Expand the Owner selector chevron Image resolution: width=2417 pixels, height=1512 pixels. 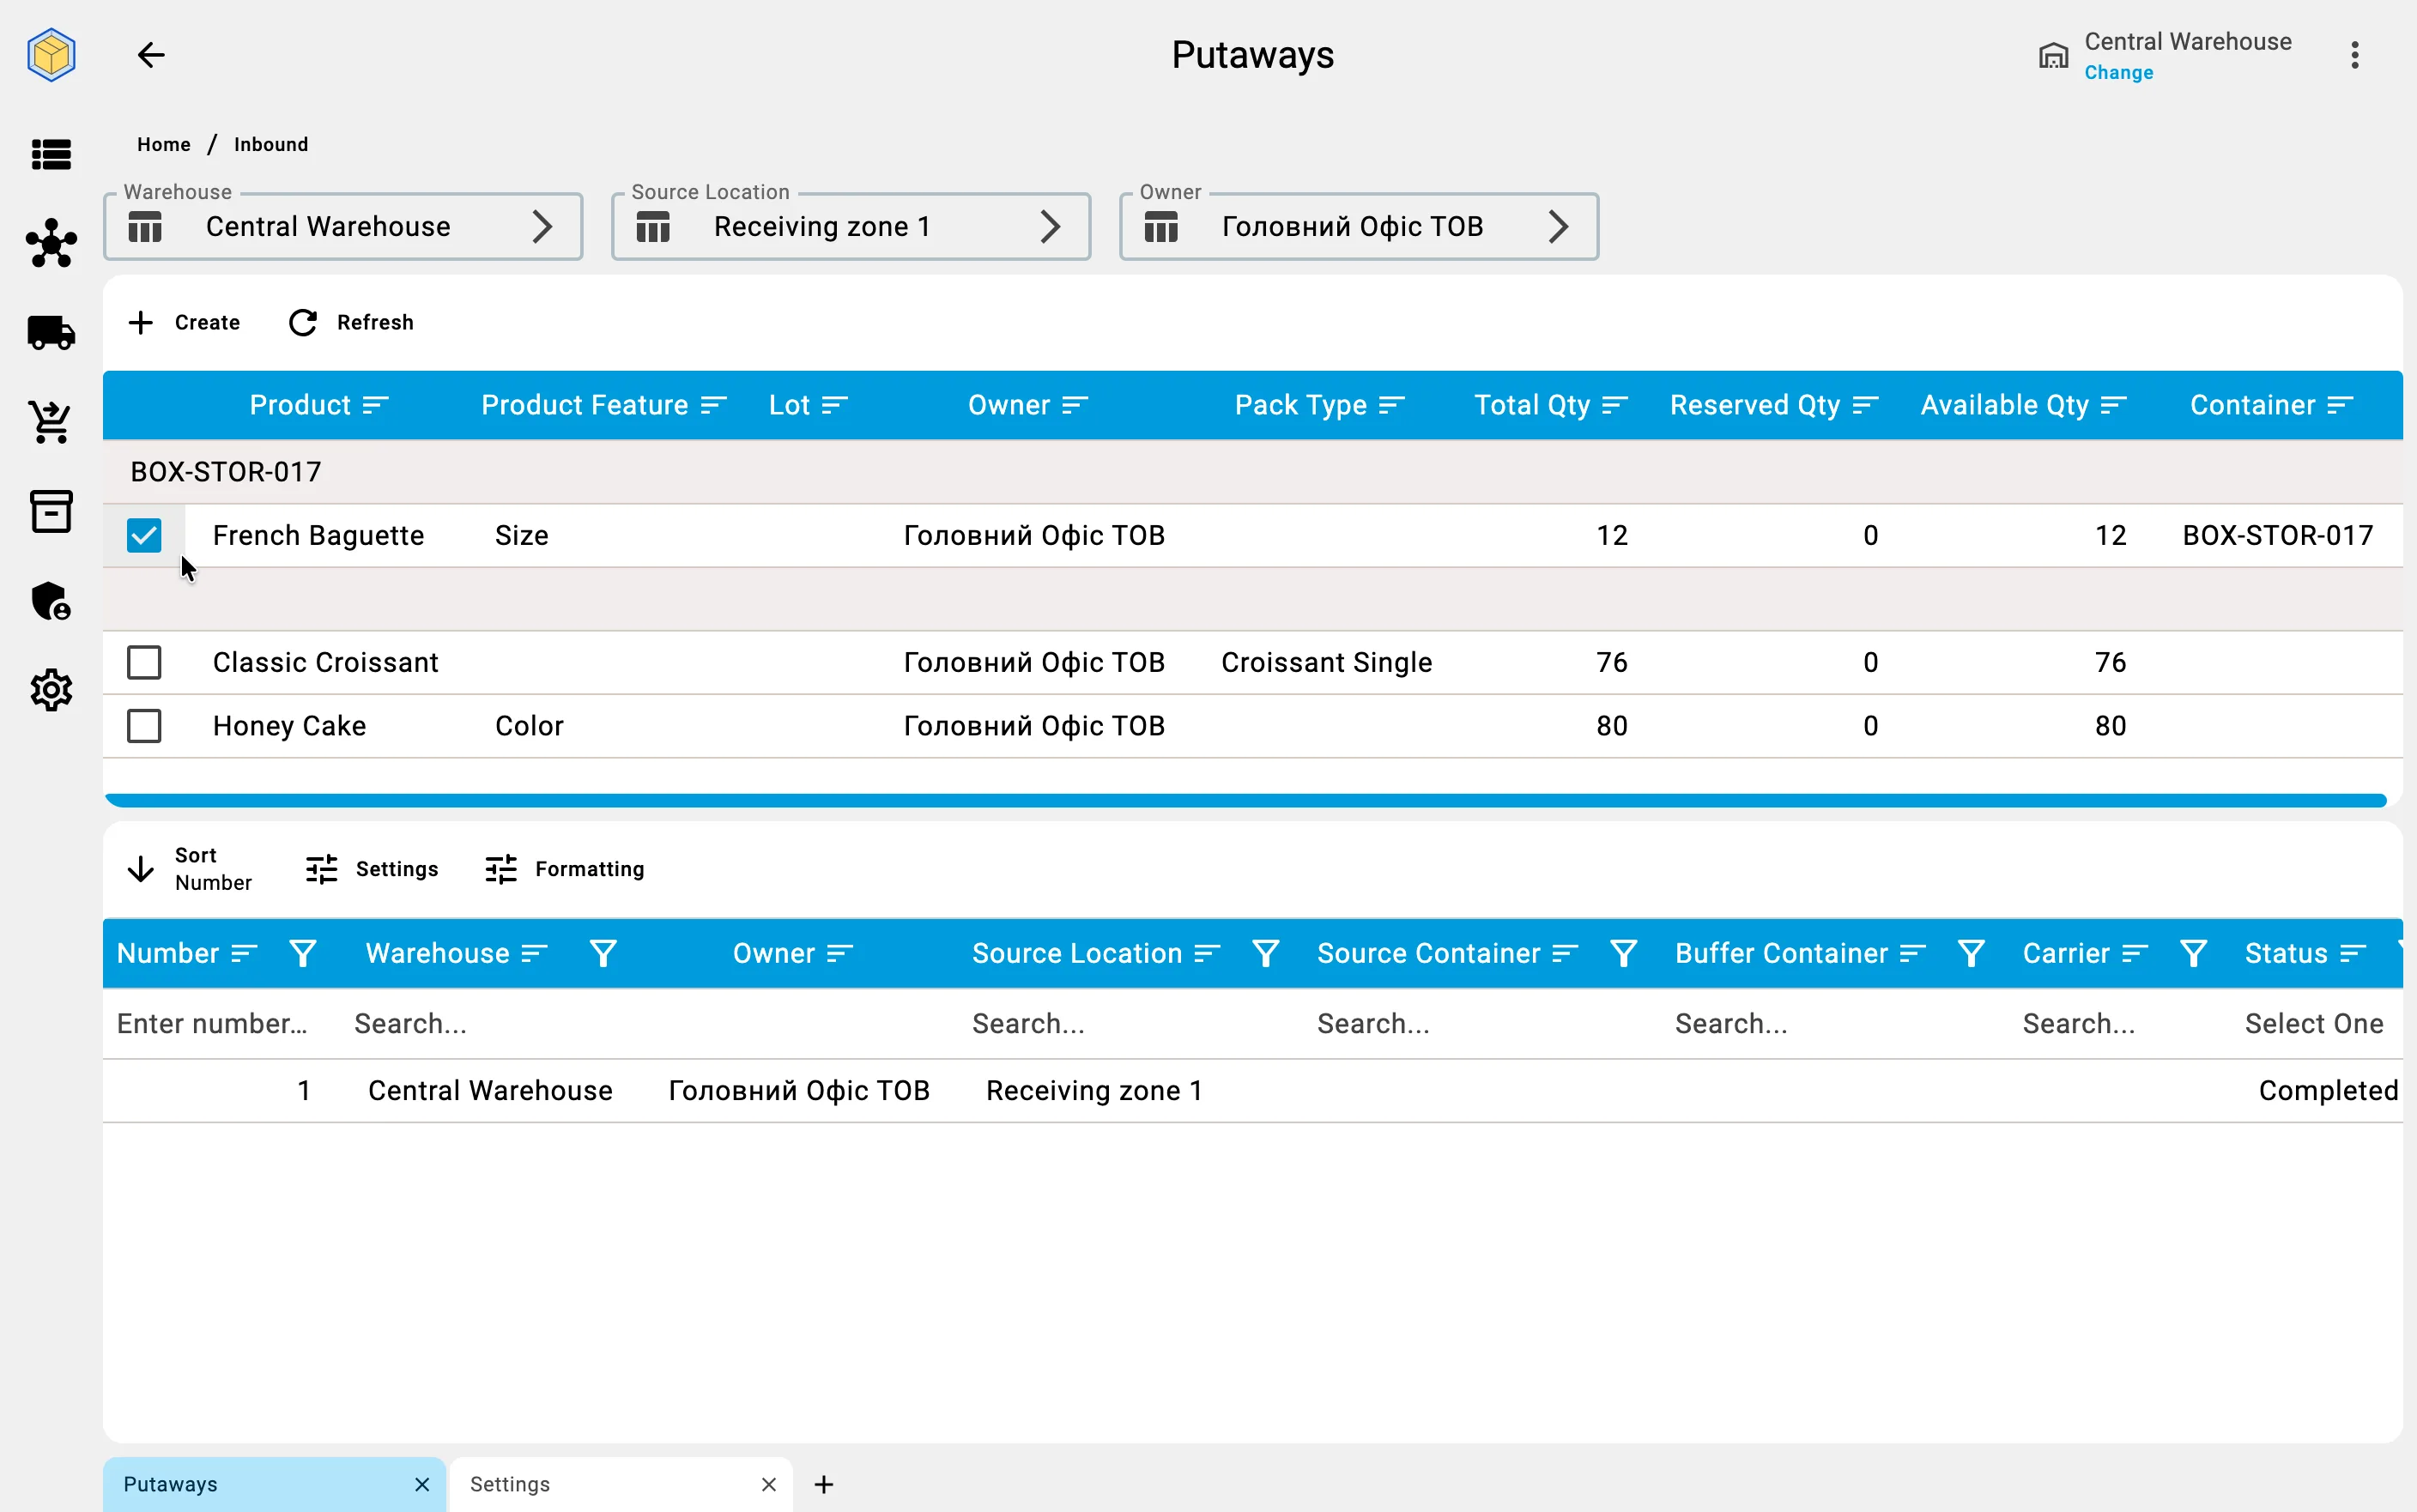click(1558, 226)
